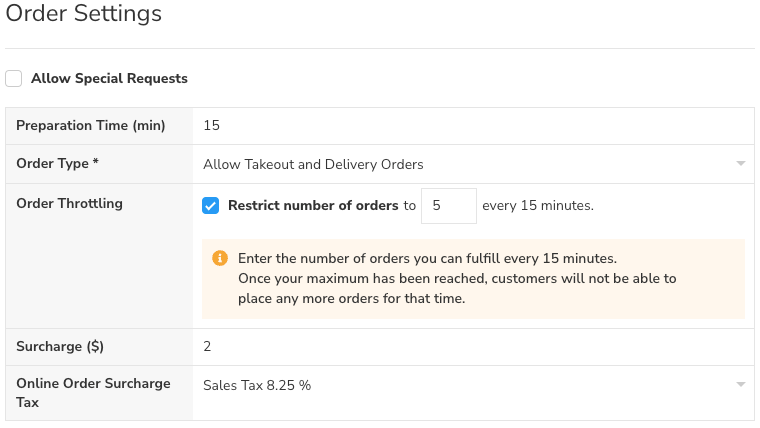Screen dimensions: 760x428
Task: Click the Allow Special Requests label
Action: click(109, 78)
